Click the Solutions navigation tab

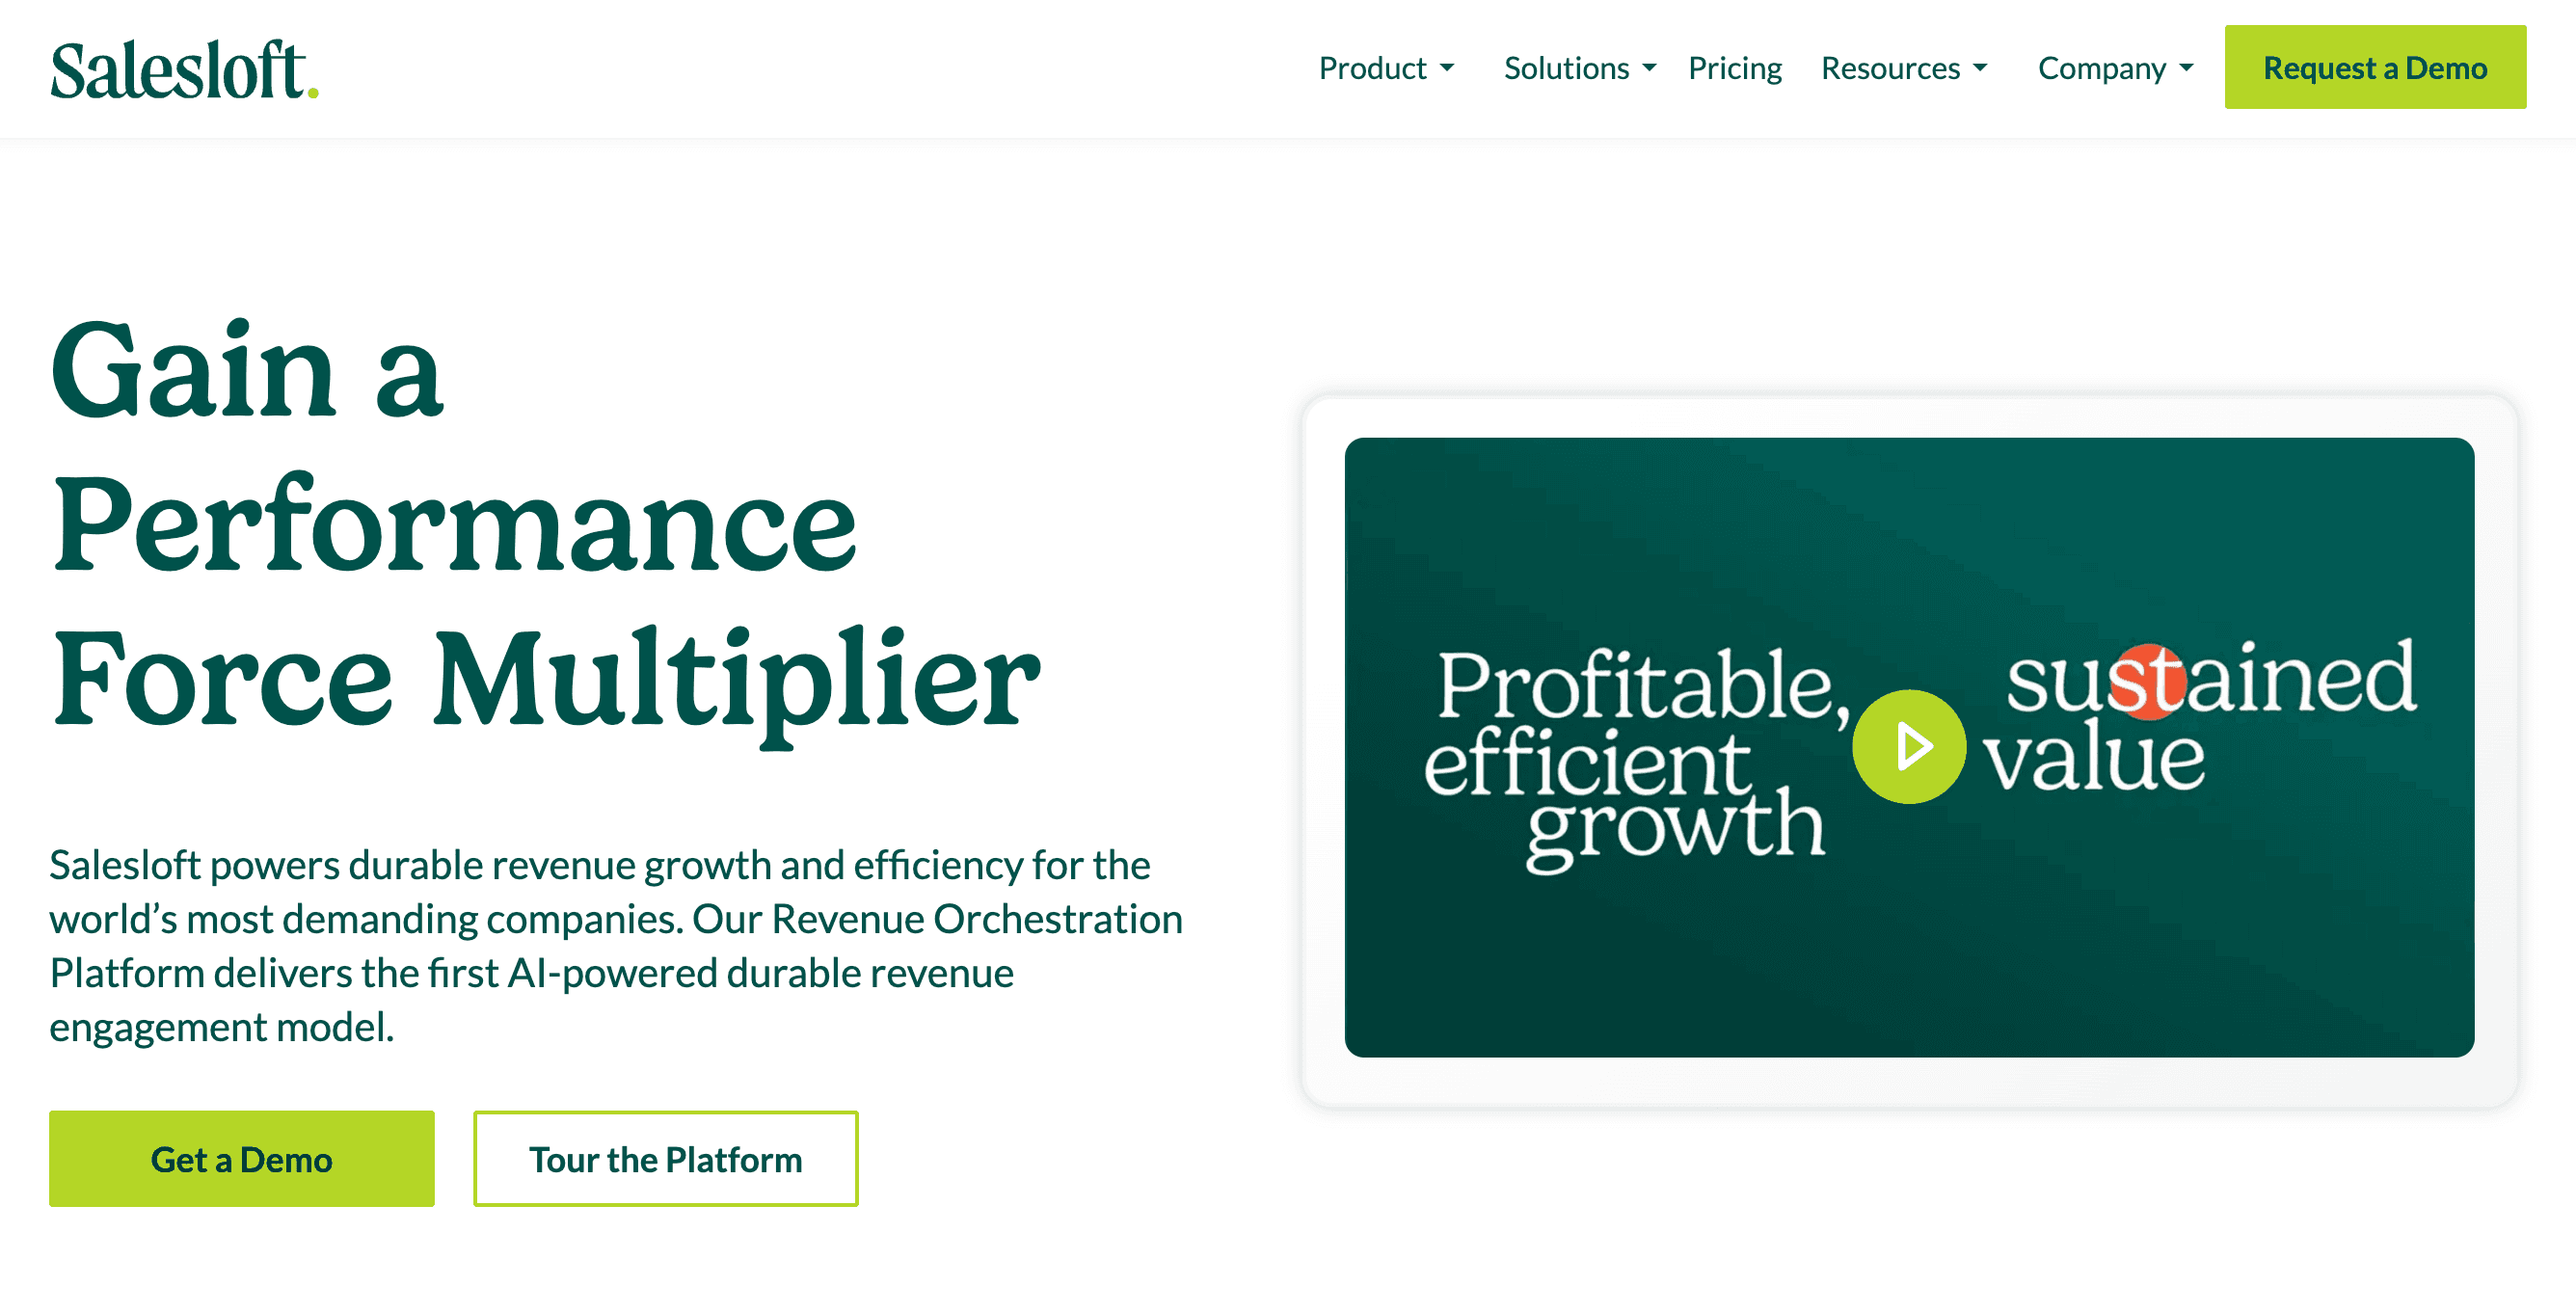pyautogui.click(x=1580, y=67)
